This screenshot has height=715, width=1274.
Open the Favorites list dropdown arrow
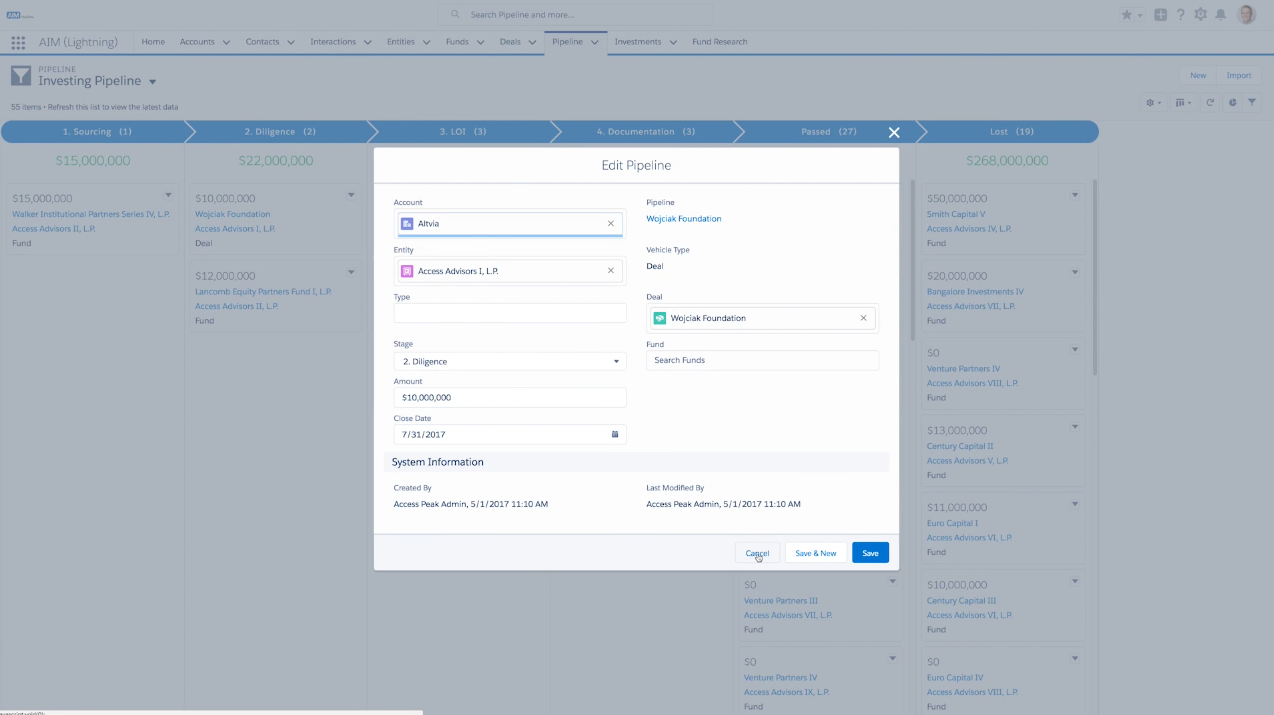coord(1141,15)
